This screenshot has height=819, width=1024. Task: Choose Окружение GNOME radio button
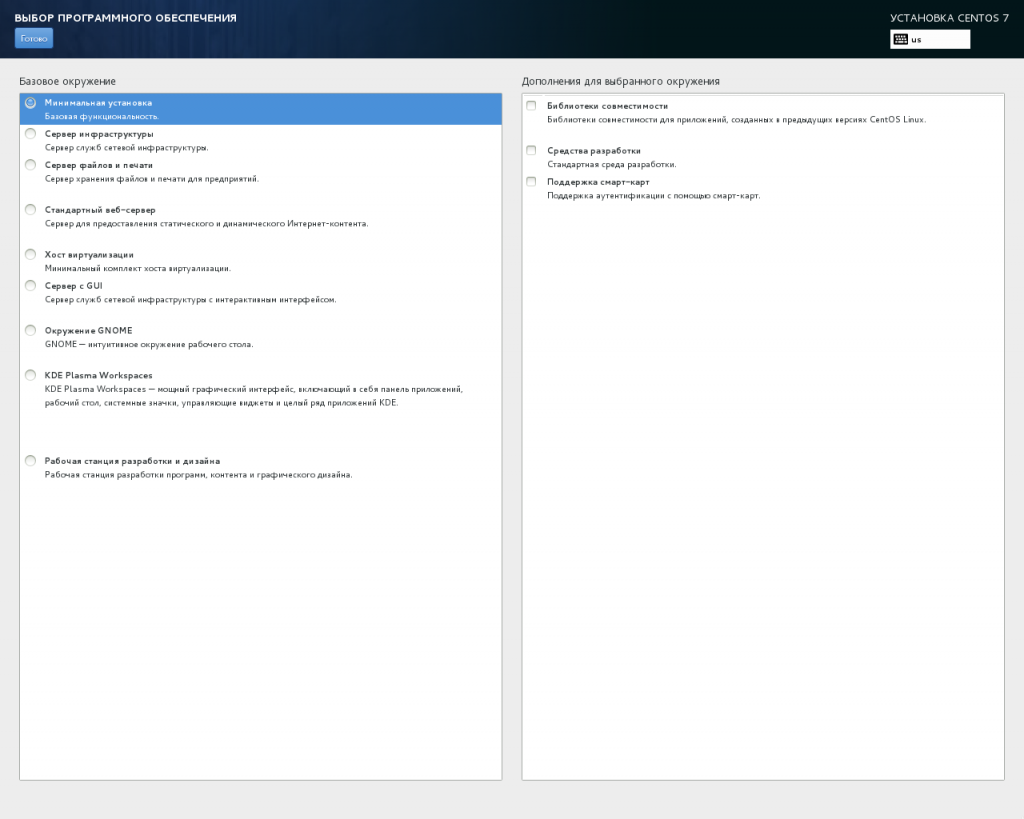31,331
